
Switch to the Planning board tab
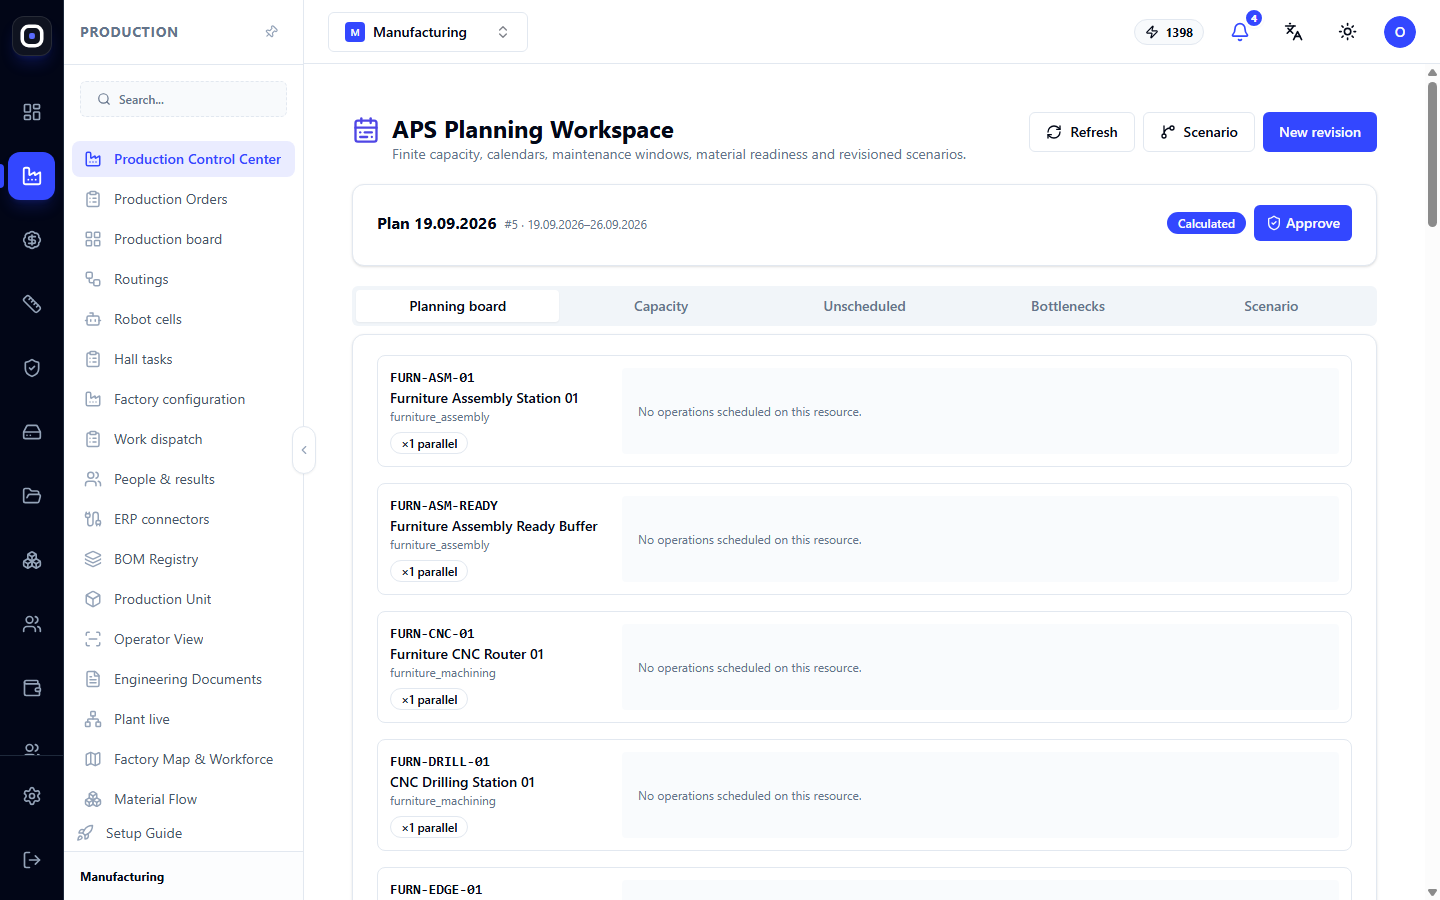[x=458, y=306]
